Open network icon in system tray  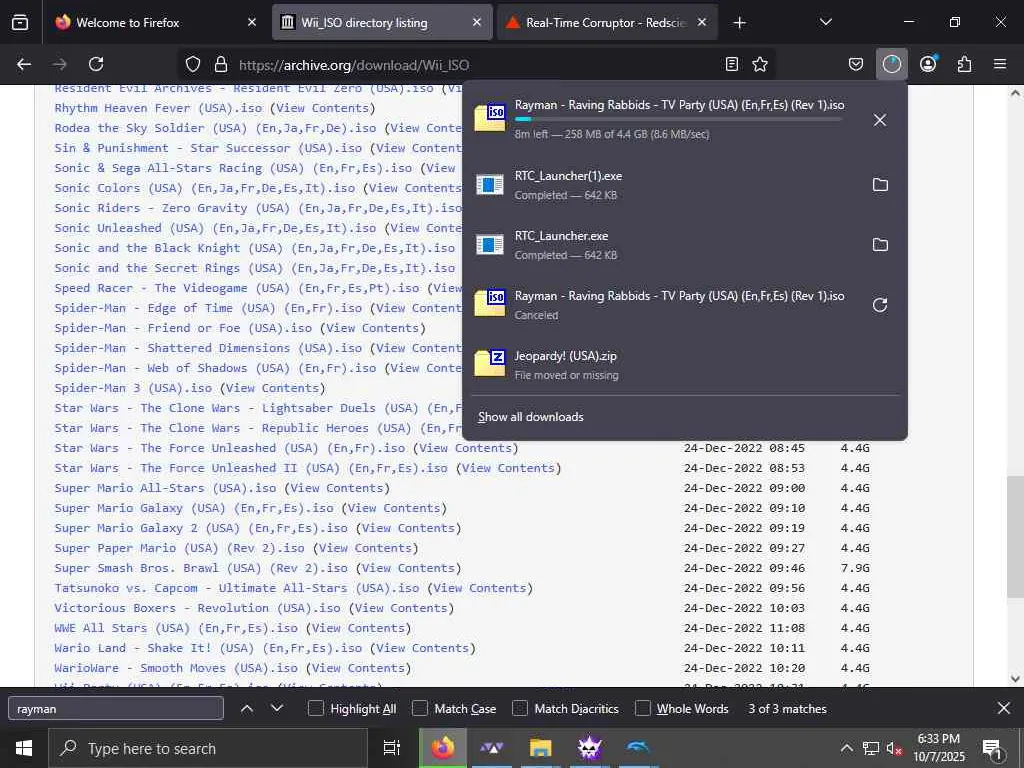click(871, 748)
